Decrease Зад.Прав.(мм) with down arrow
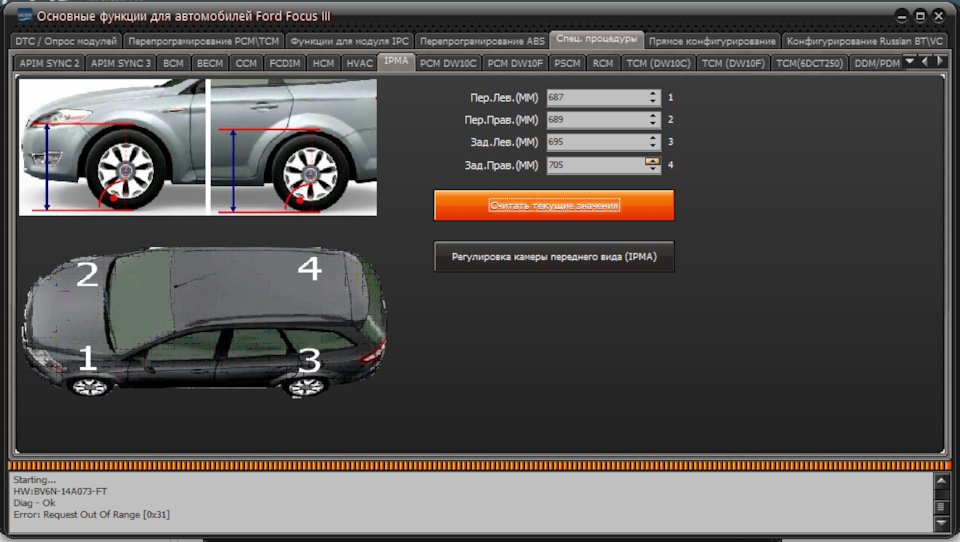Image resolution: width=960 pixels, height=542 pixels. 652,168
